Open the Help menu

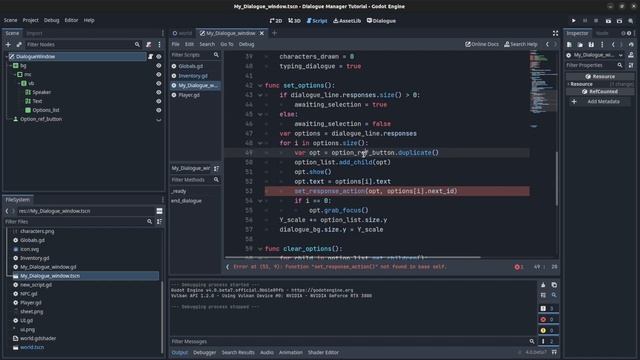tap(89, 20)
